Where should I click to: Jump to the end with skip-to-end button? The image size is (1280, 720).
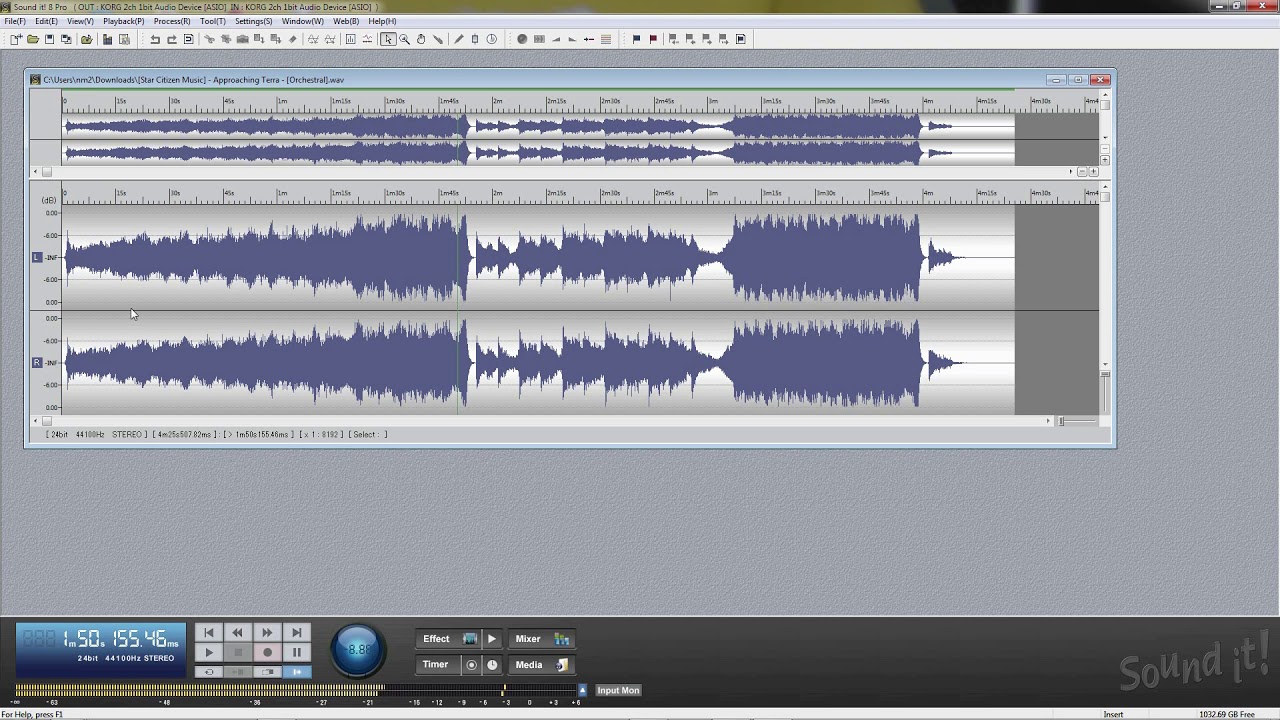296,632
